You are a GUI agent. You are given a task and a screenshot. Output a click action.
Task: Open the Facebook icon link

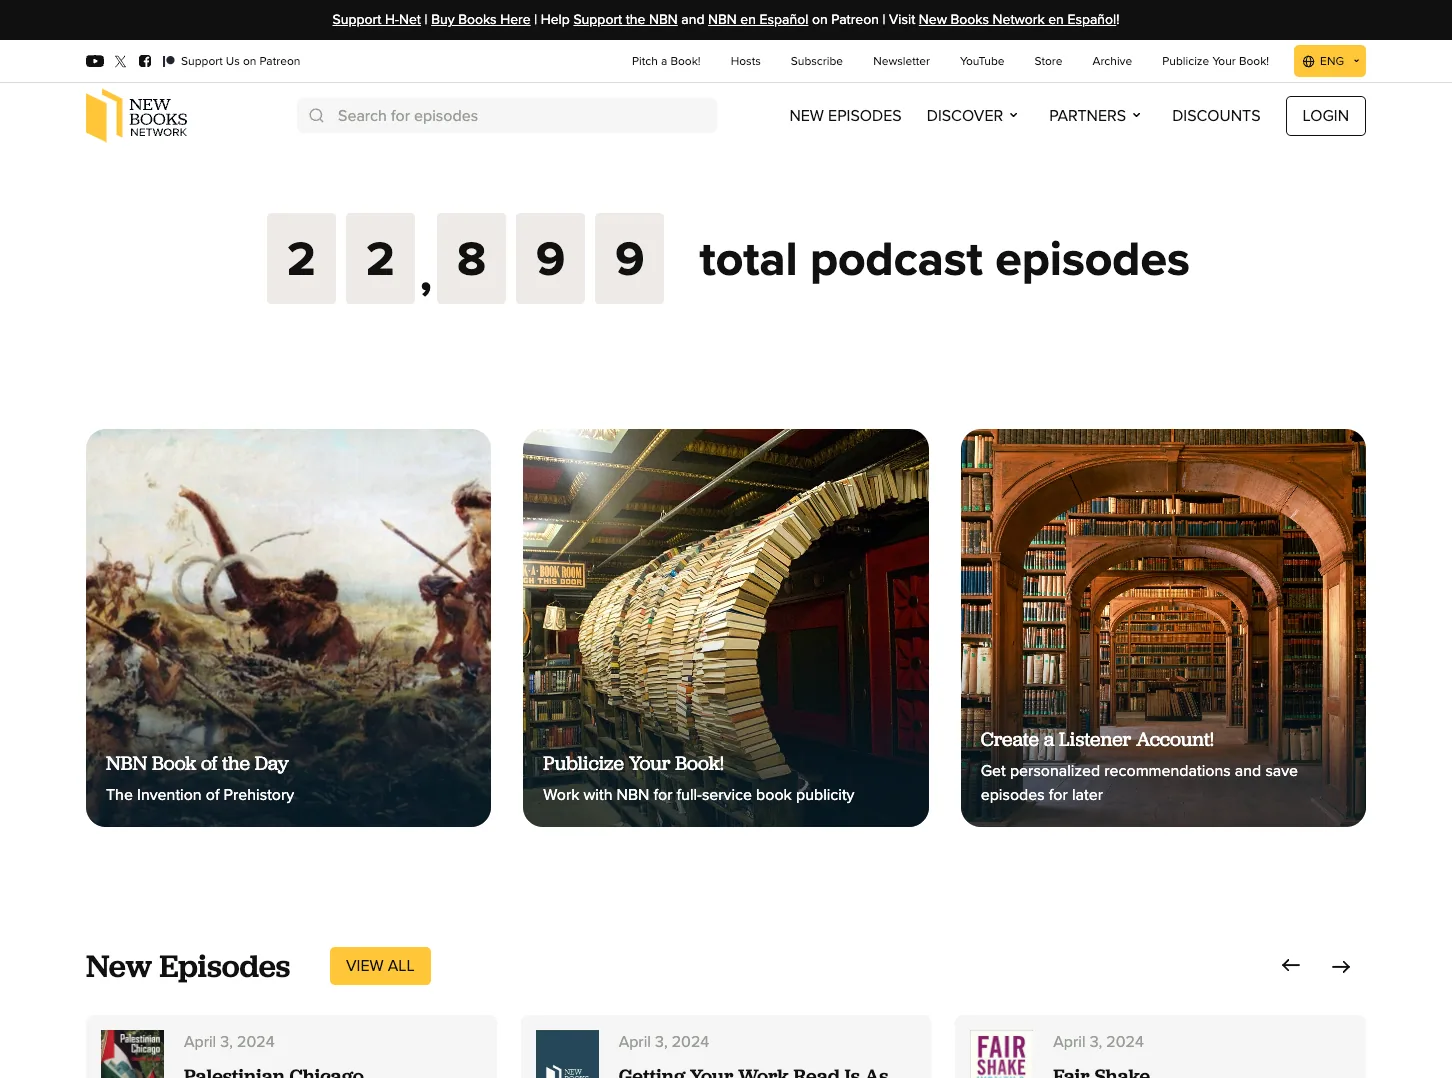point(145,61)
